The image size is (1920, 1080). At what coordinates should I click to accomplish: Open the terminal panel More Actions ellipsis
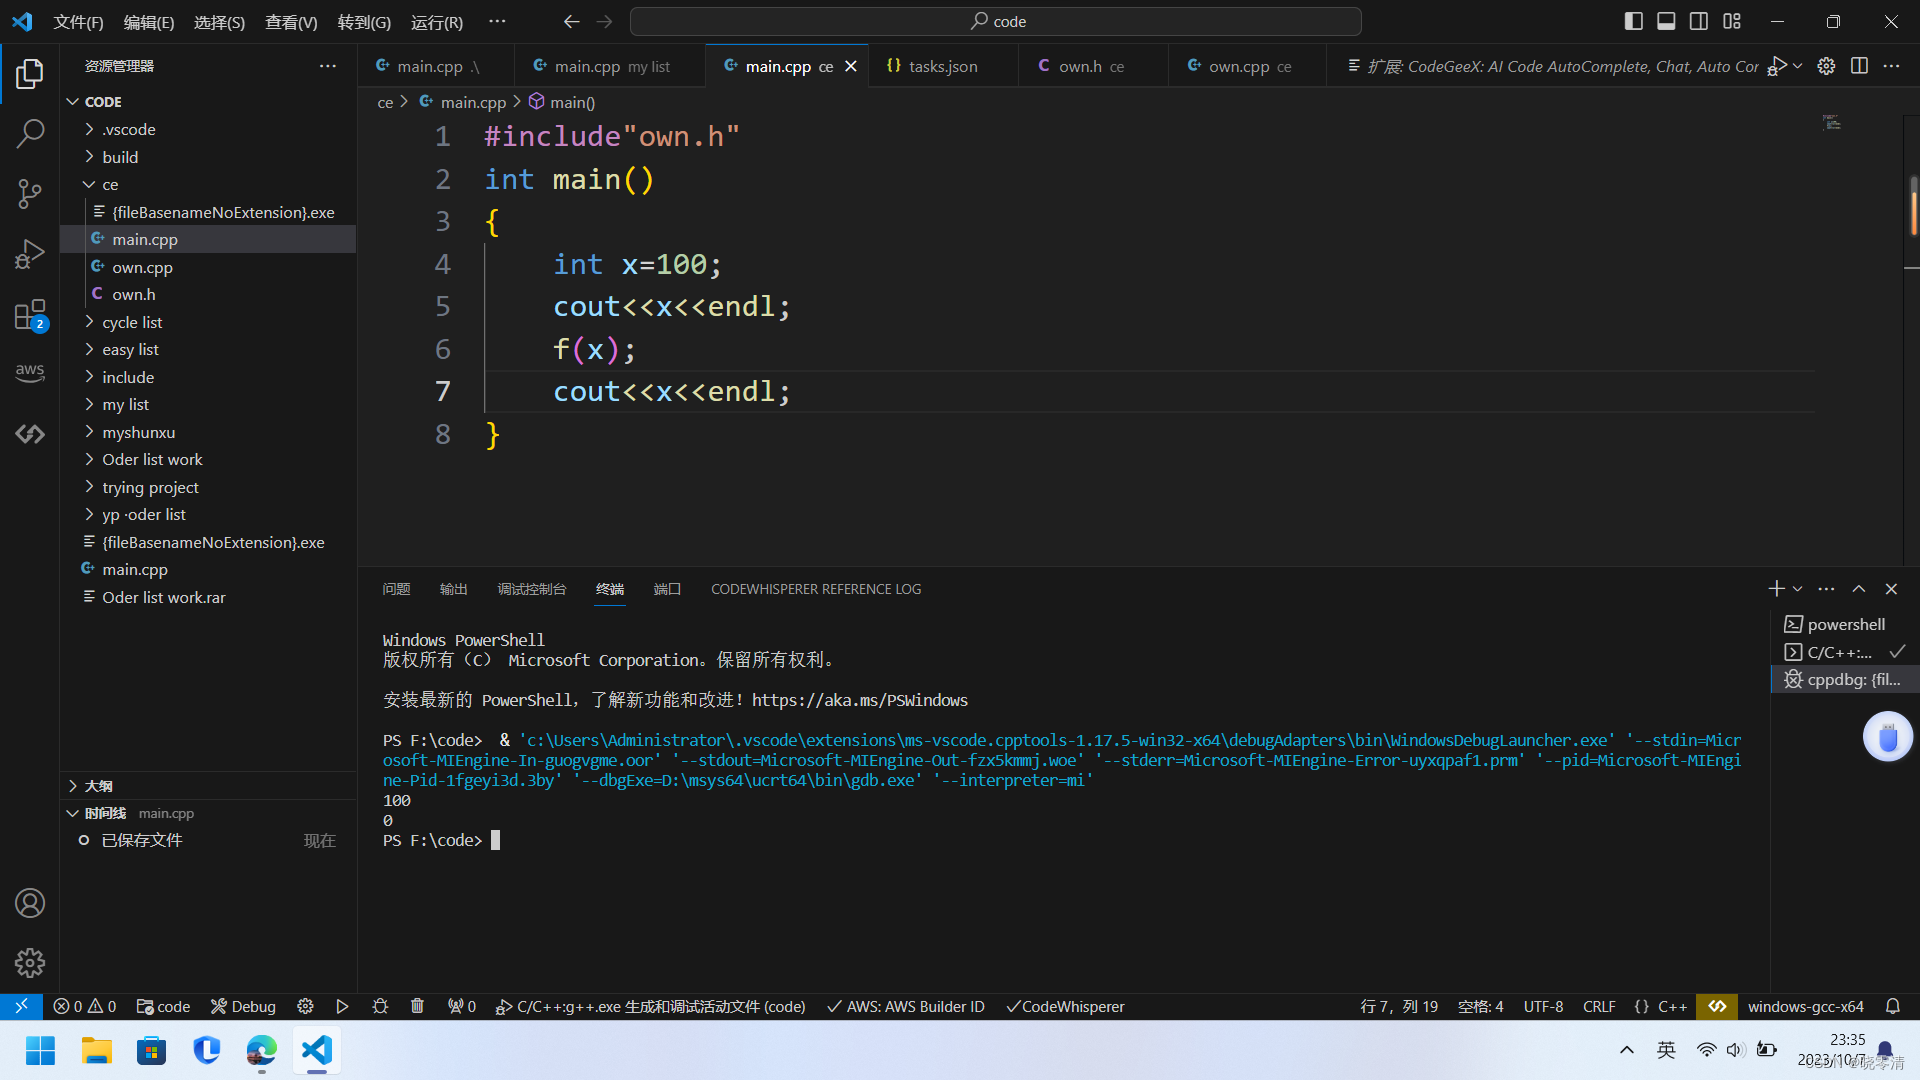pos(1826,589)
